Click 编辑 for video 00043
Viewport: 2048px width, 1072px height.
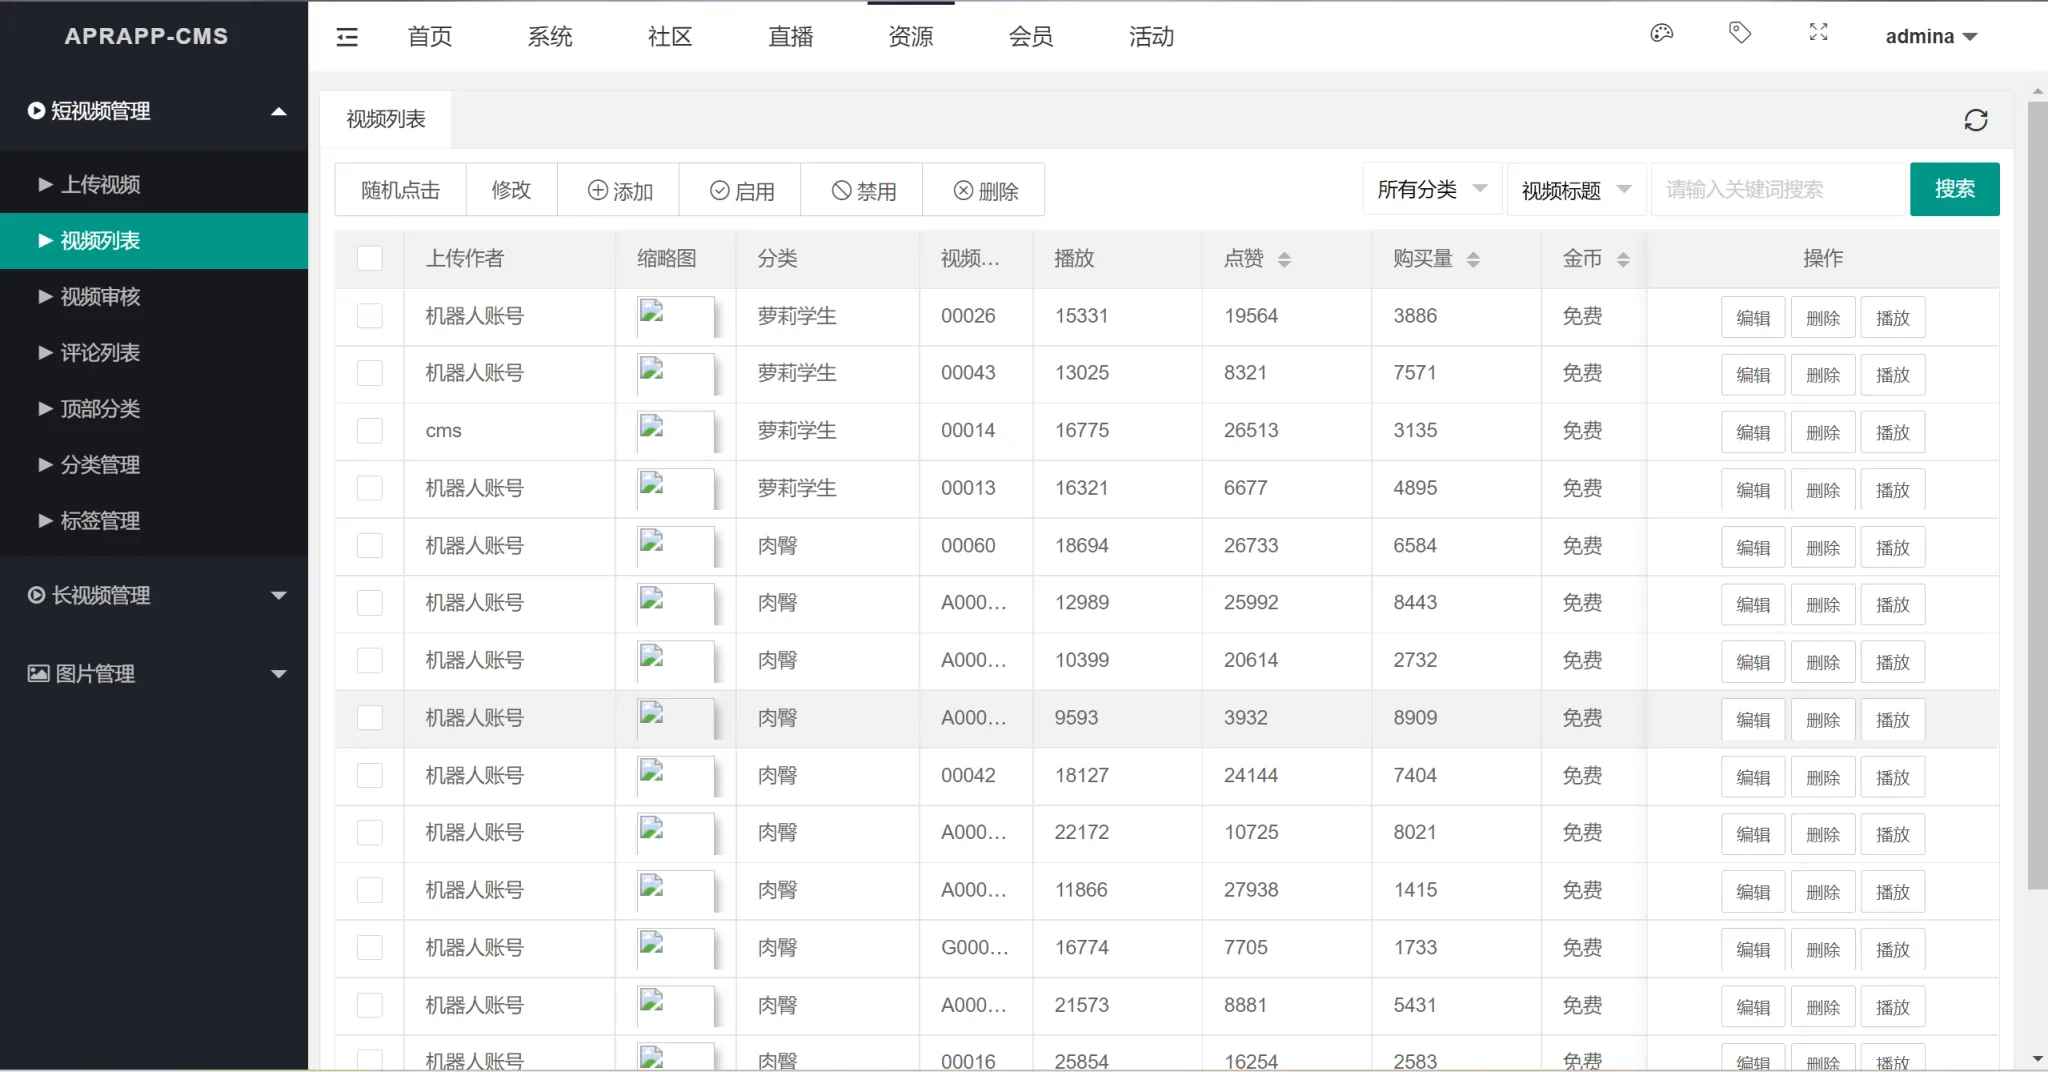click(x=1752, y=375)
